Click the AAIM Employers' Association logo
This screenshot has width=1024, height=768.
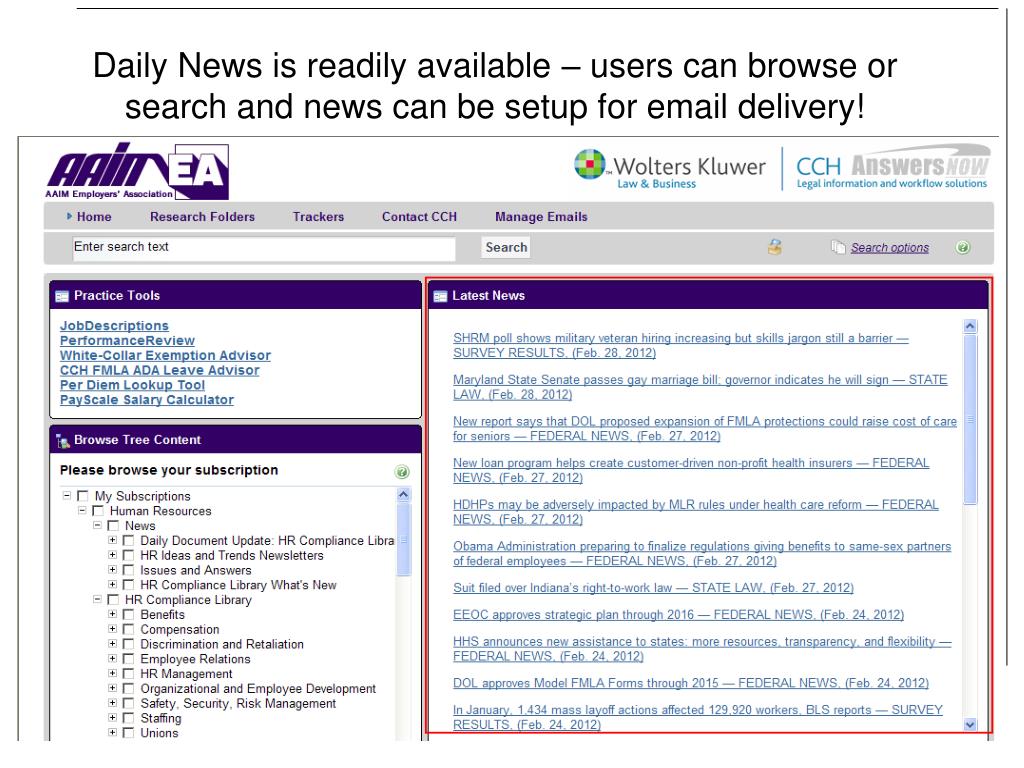(x=137, y=171)
